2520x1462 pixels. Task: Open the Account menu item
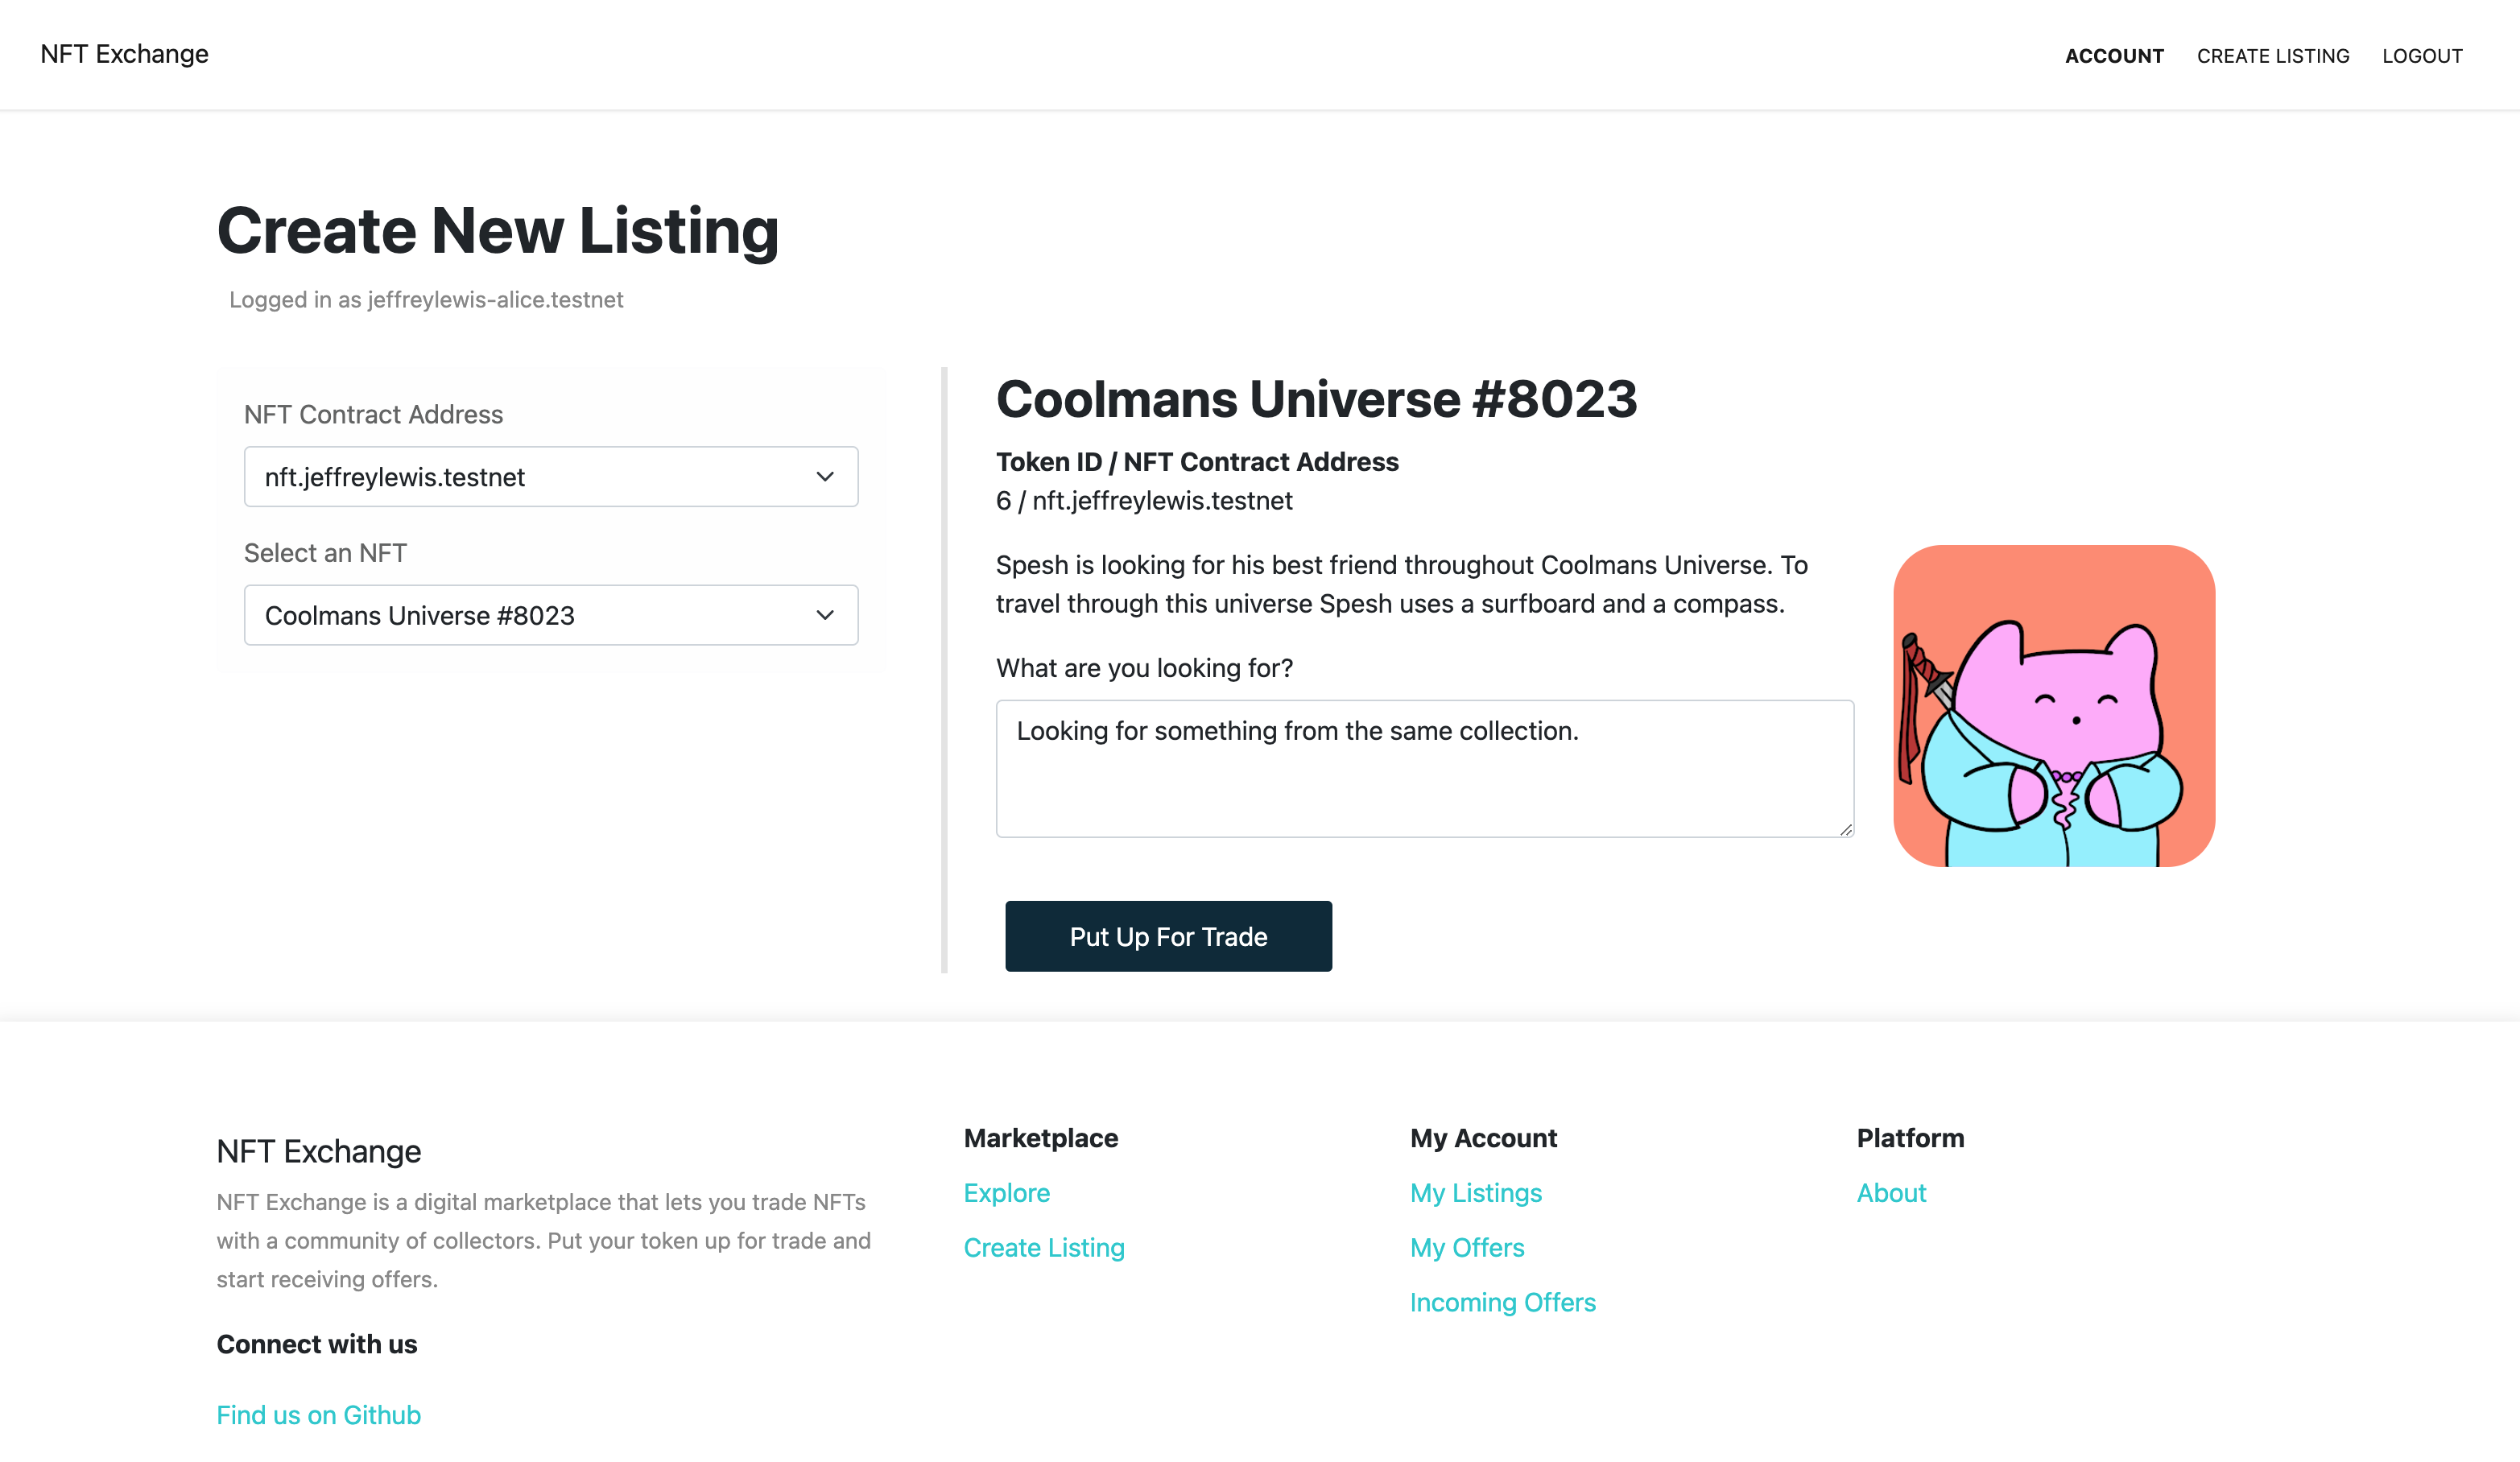(x=2114, y=56)
